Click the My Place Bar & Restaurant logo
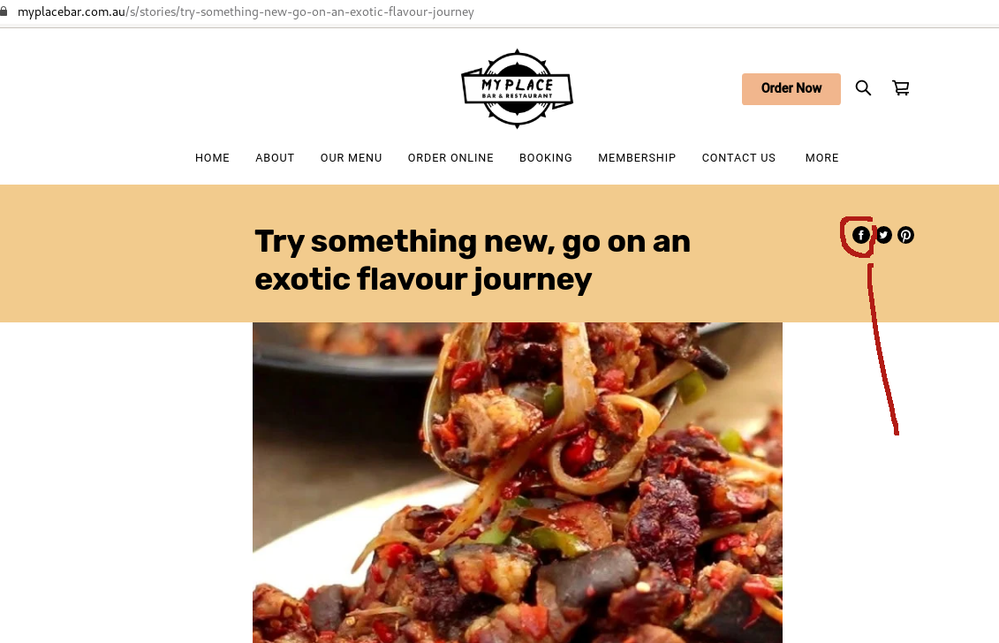Screen dimensions: 999x643 (x=517, y=89)
